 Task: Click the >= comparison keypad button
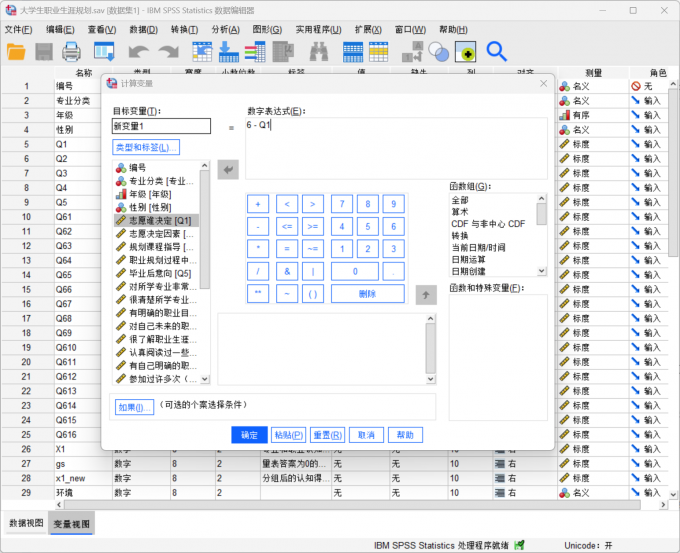[313, 226]
